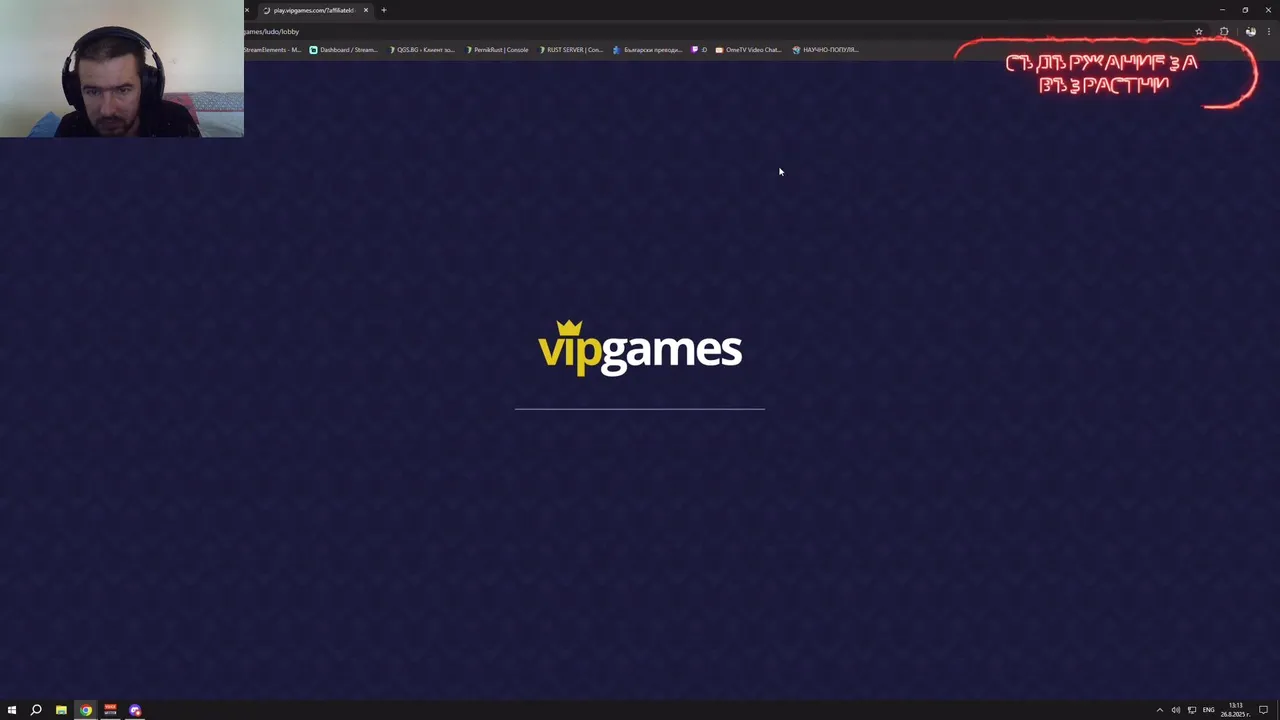Open network settings tray icon
This screenshot has width=1280, height=720.
(x=1192, y=710)
